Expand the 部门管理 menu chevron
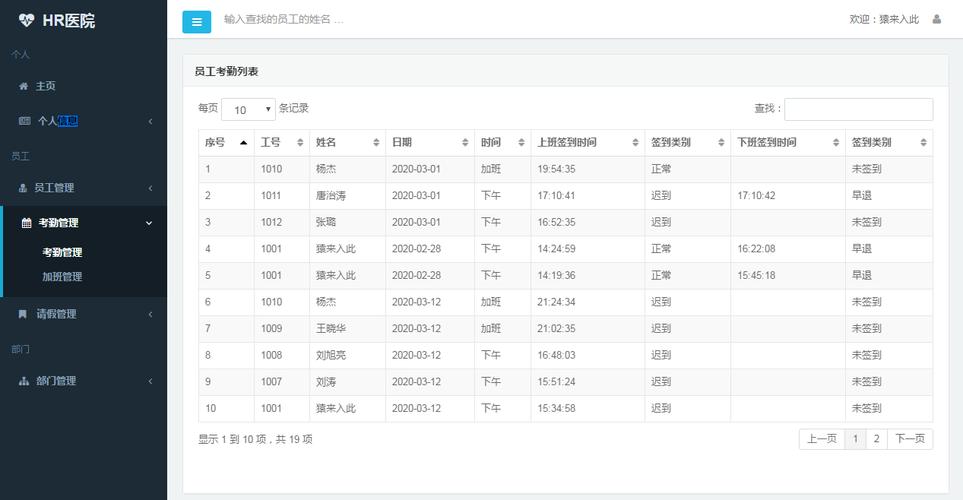Image resolution: width=963 pixels, height=500 pixels. 150,381
